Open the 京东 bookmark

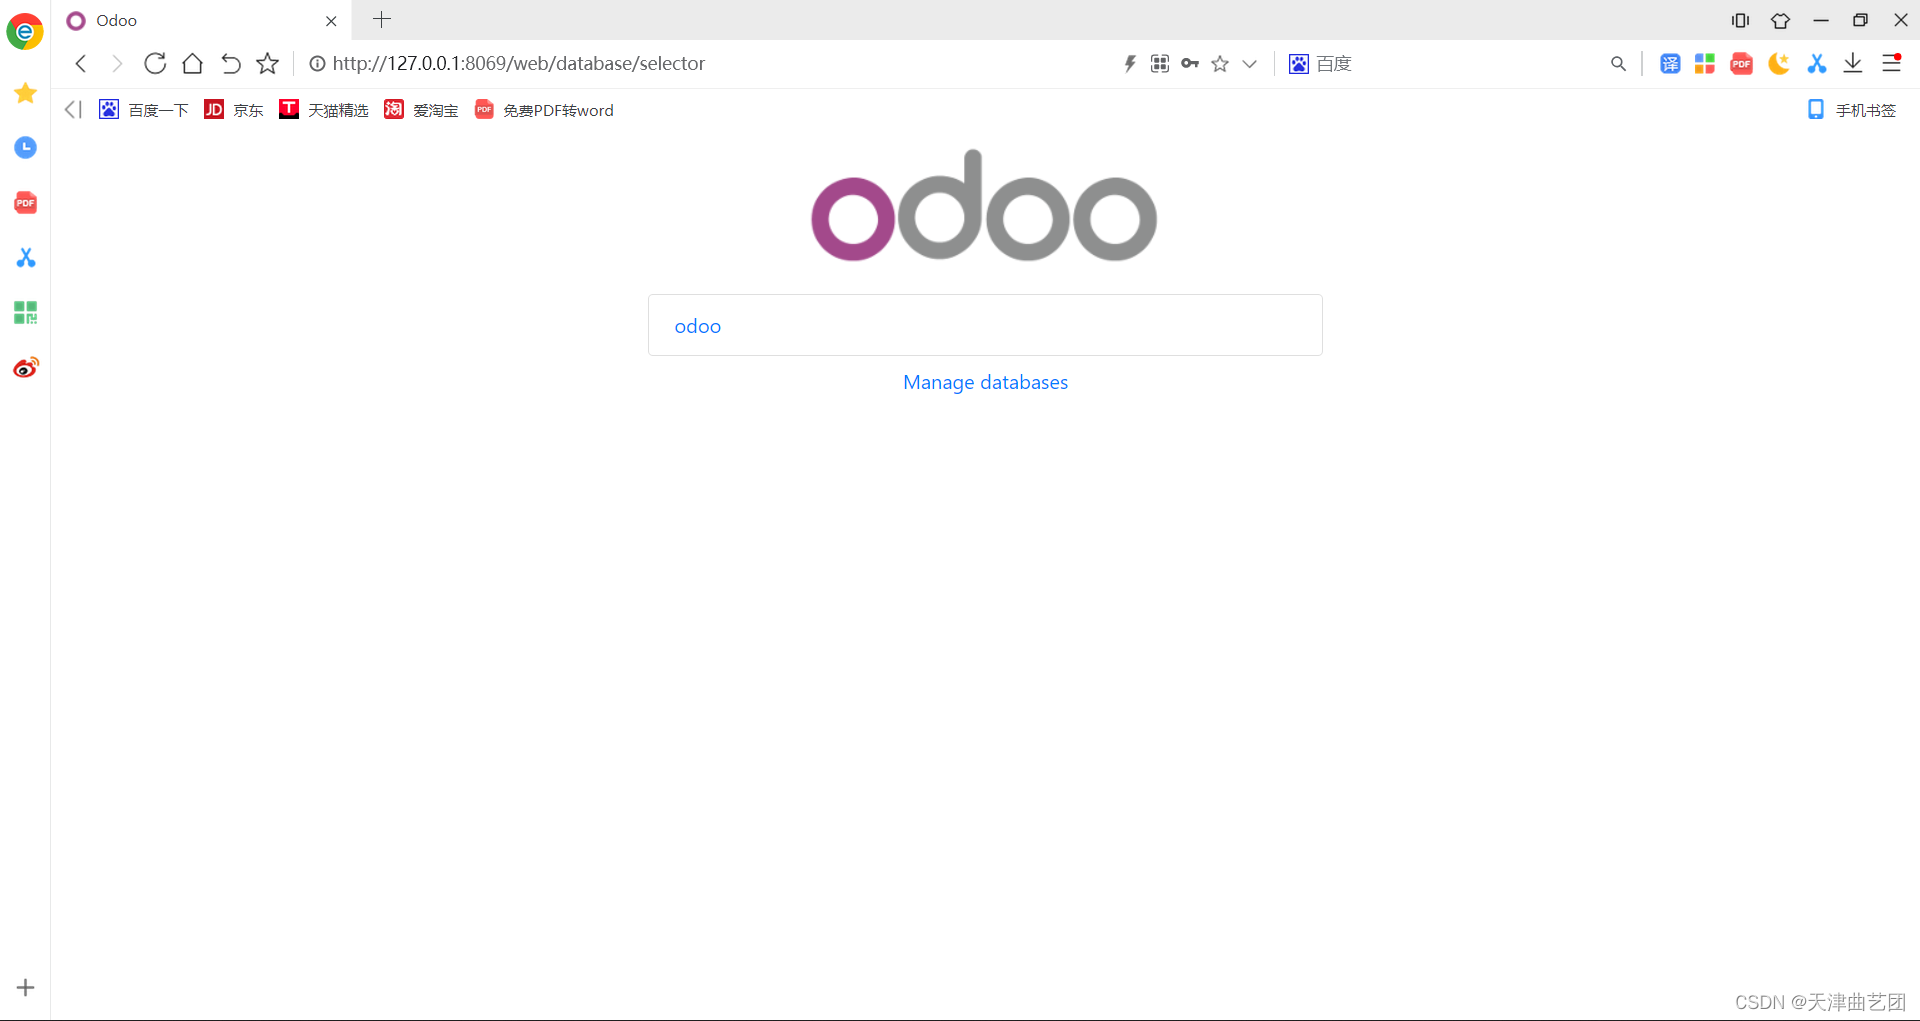pyautogui.click(x=233, y=110)
